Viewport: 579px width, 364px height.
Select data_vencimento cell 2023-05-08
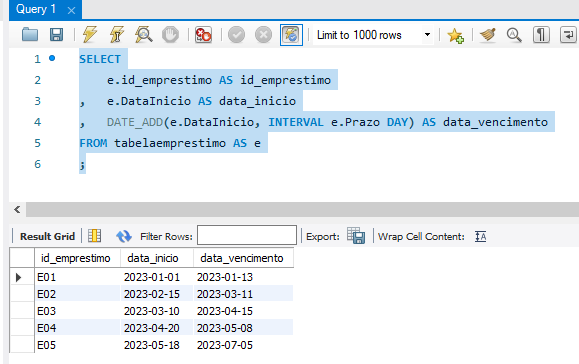click(243, 328)
